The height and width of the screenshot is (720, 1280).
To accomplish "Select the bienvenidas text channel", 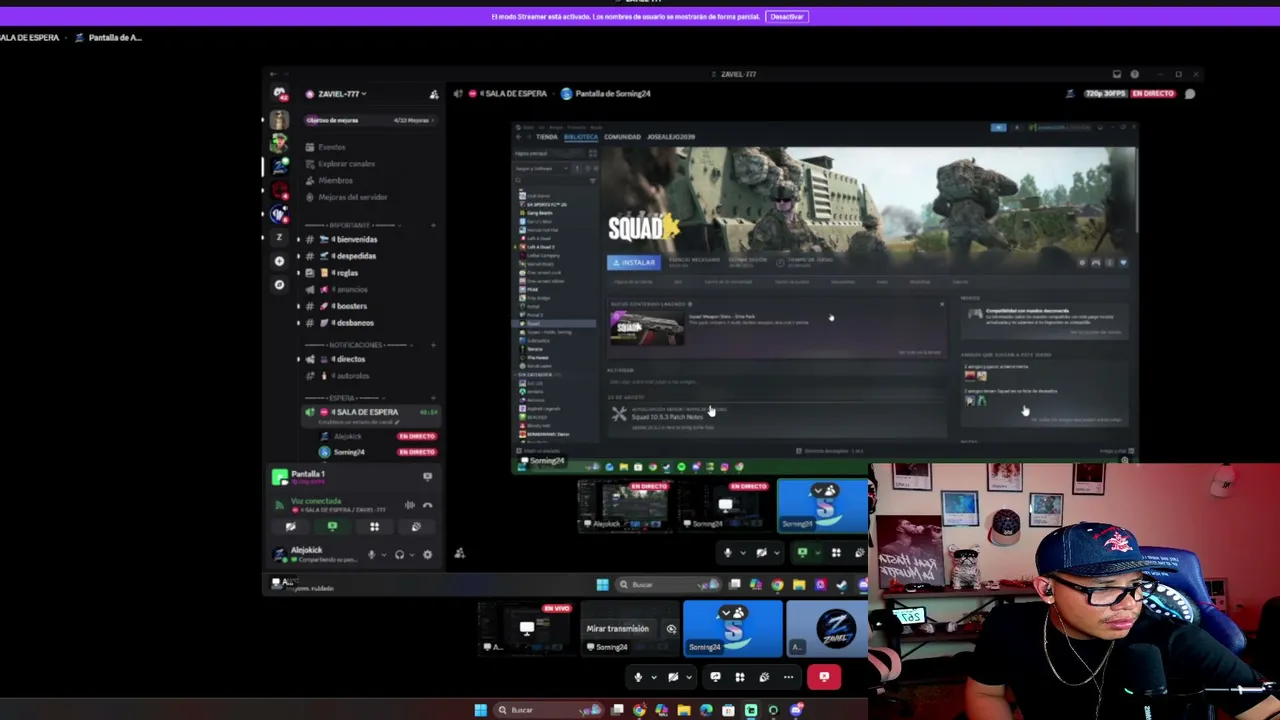I will click(355, 240).
